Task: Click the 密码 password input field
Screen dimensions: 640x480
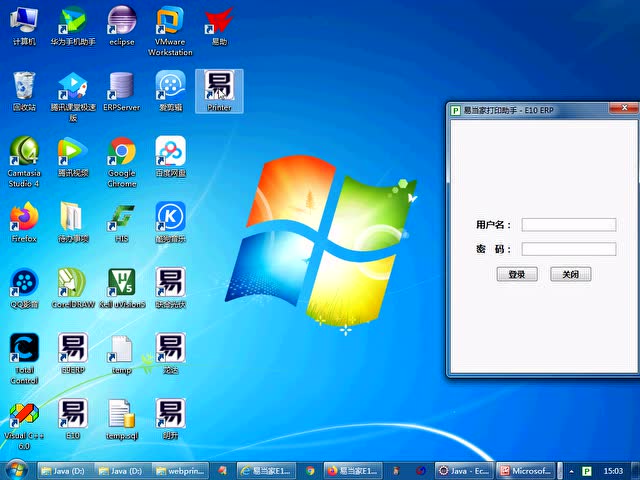Action: [569, 249]
